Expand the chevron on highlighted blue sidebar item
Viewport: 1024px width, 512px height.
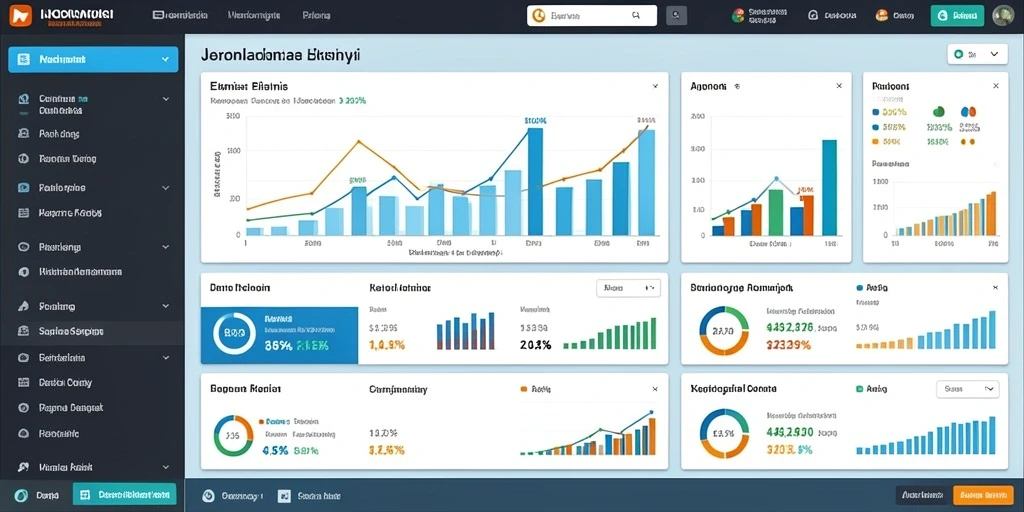tap(164, 59)
